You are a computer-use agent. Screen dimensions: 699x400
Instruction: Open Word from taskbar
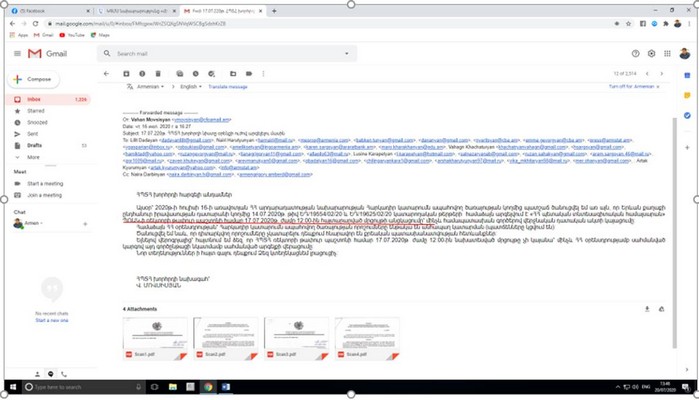226,387
